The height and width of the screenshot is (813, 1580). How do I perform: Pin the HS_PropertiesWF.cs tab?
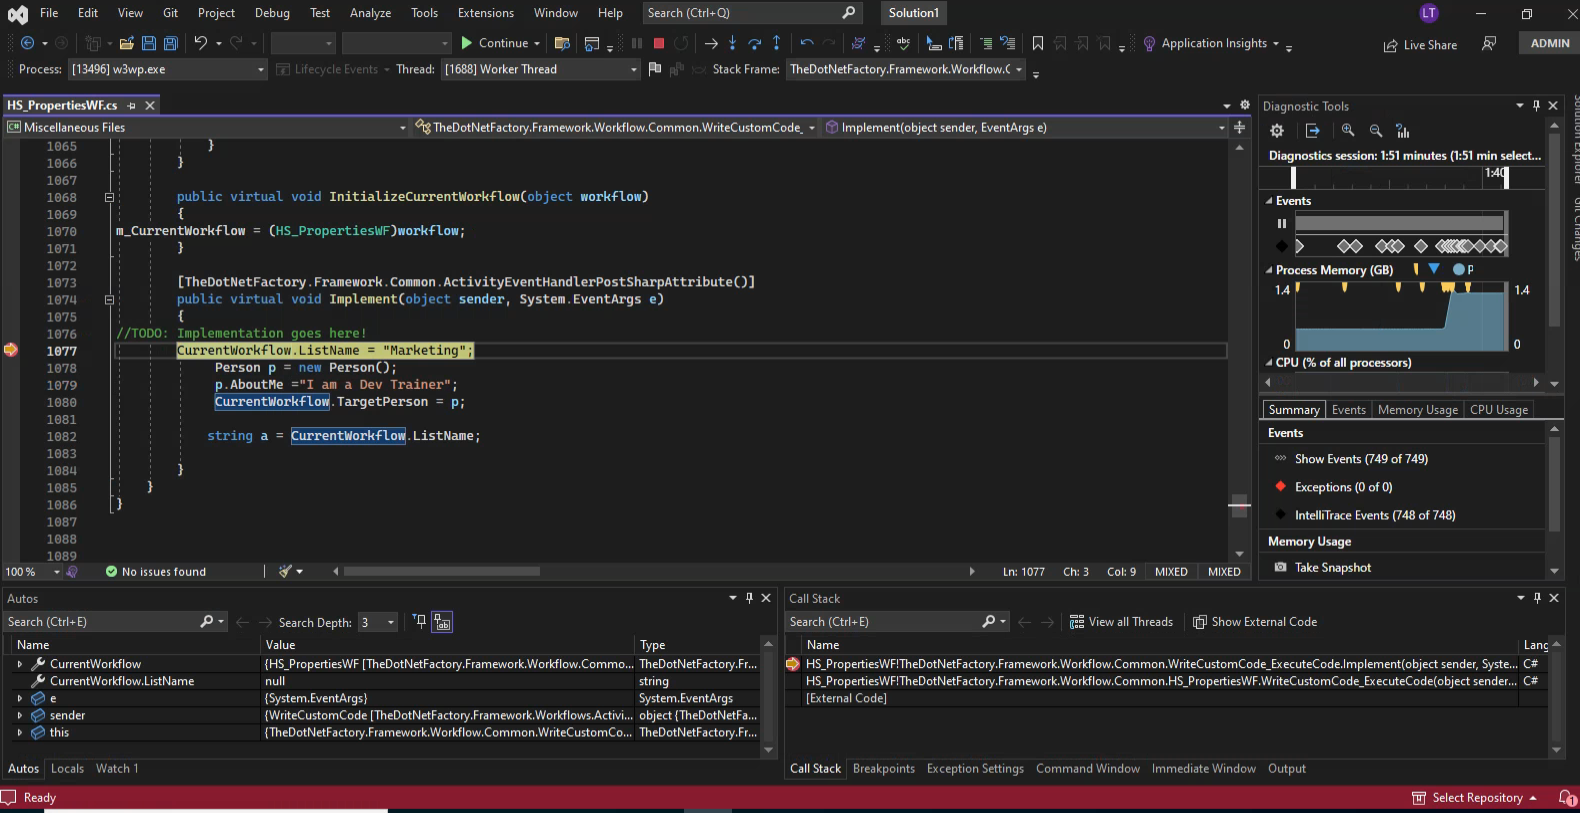point(131,105)
